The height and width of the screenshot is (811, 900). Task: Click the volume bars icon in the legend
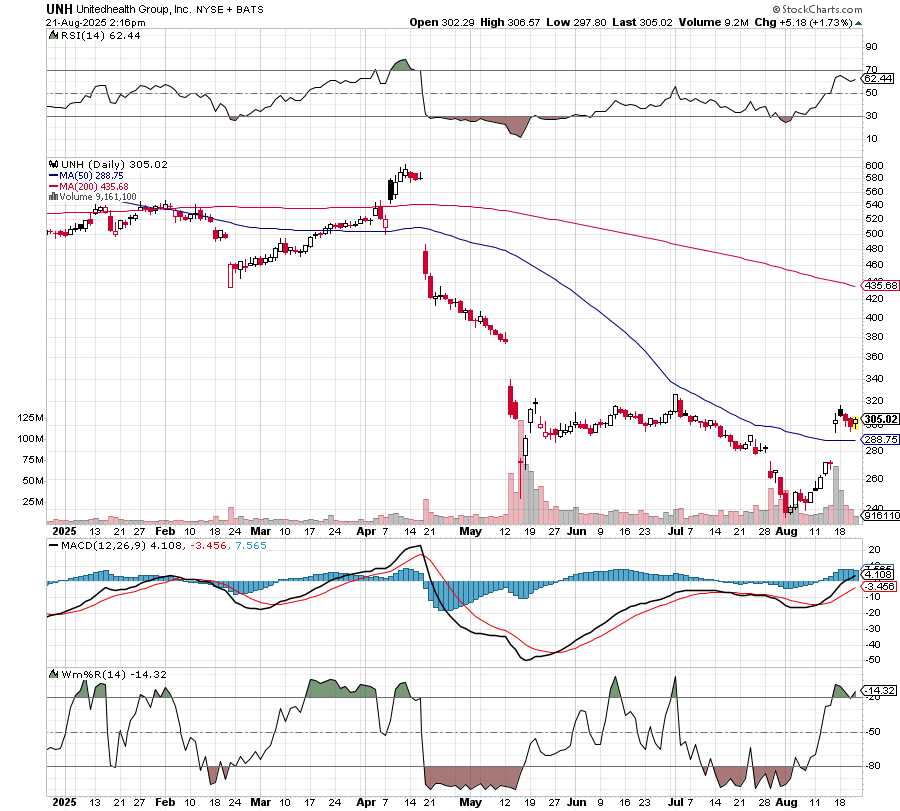[53, 197]
